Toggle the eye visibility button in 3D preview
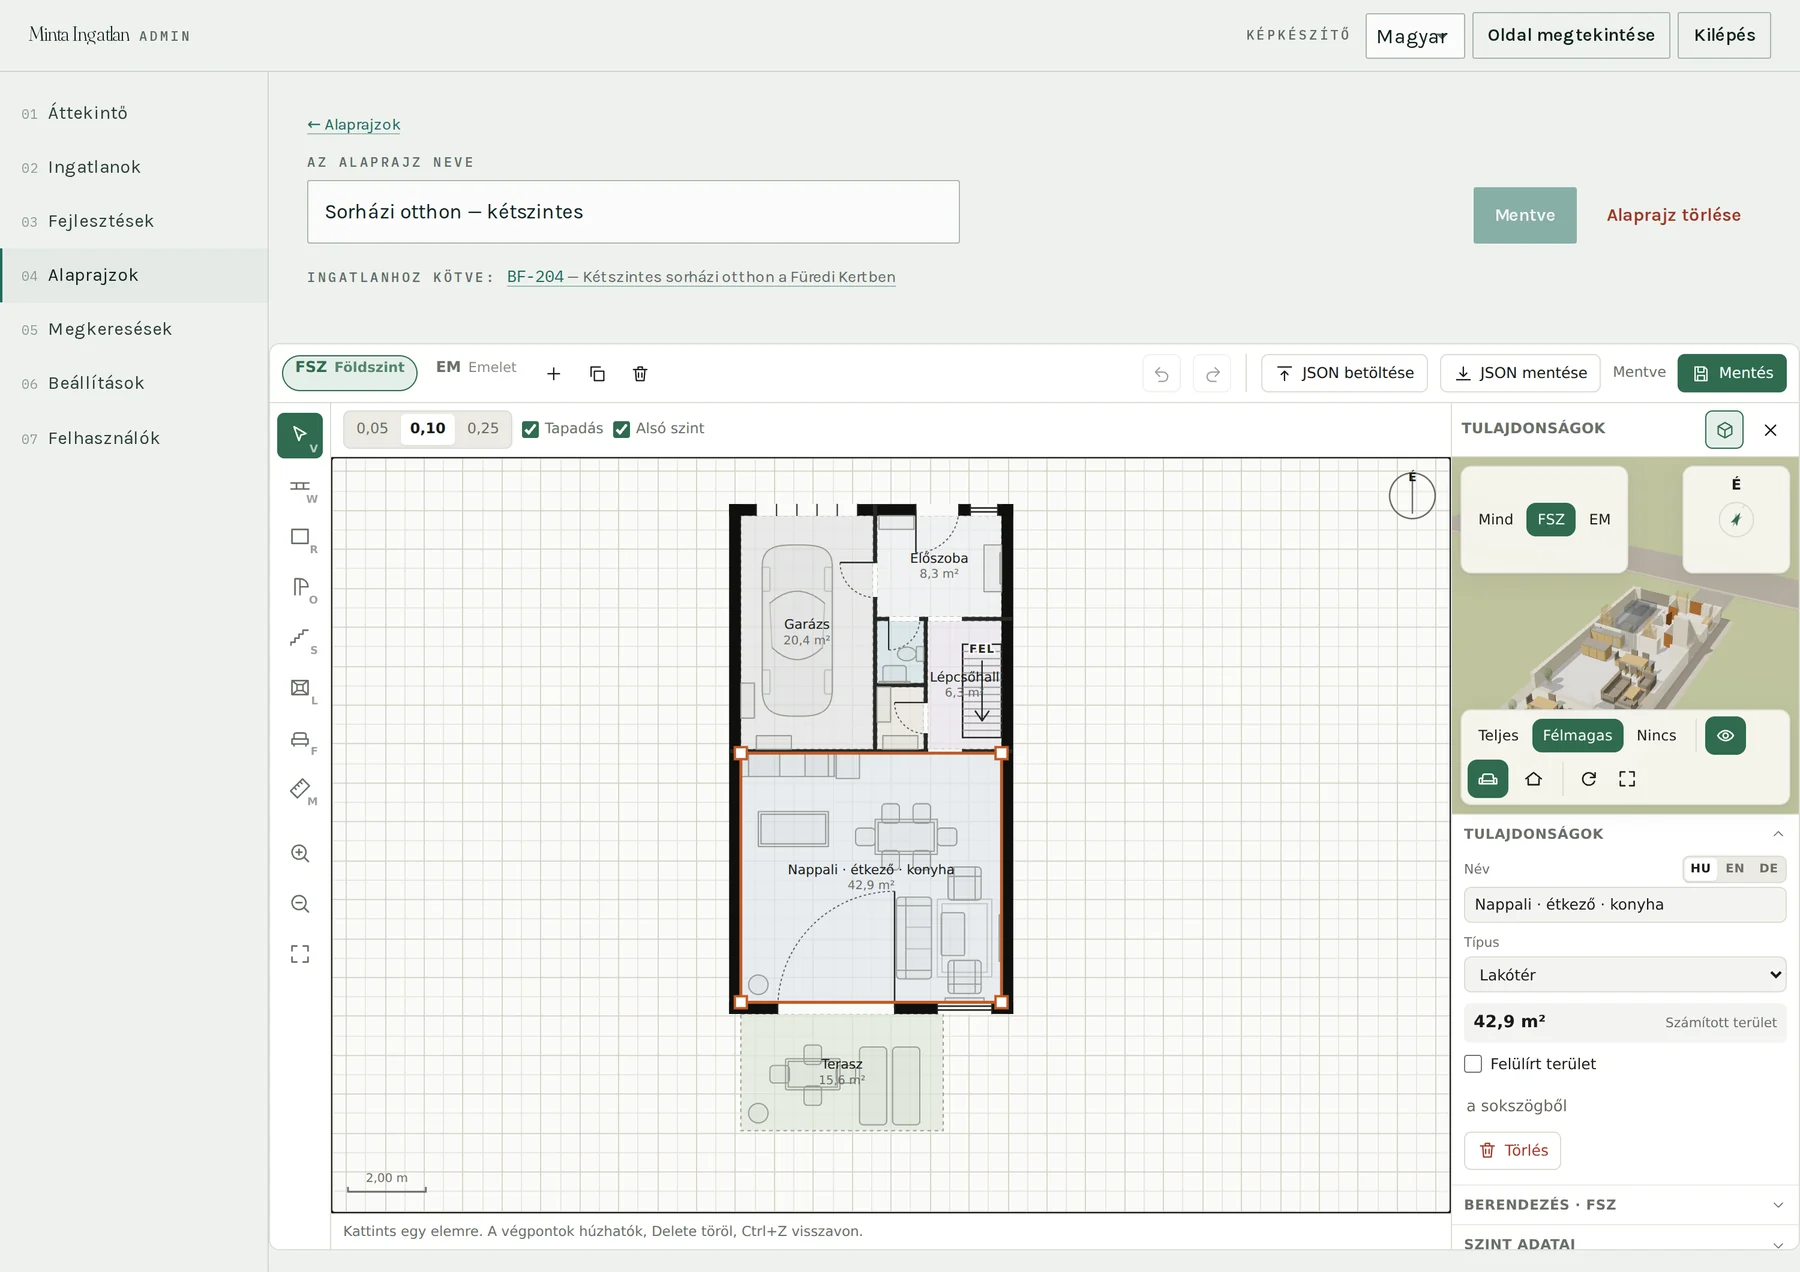This screenshot has height=1272, width=1800. coord(1725,736)
